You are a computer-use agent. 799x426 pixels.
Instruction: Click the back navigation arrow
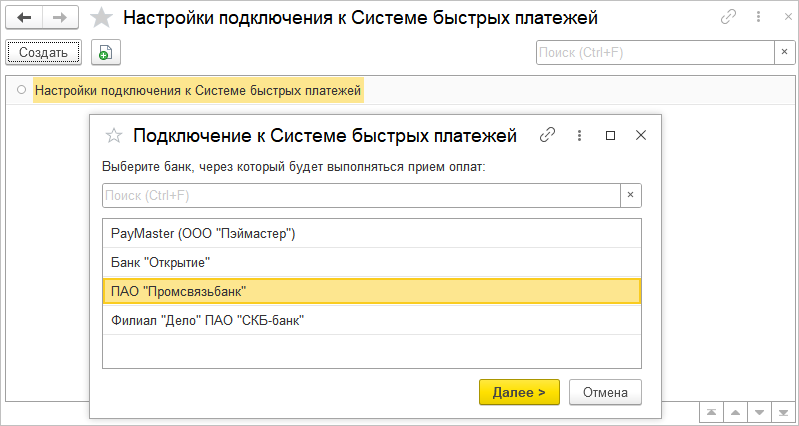pos(25,18)
